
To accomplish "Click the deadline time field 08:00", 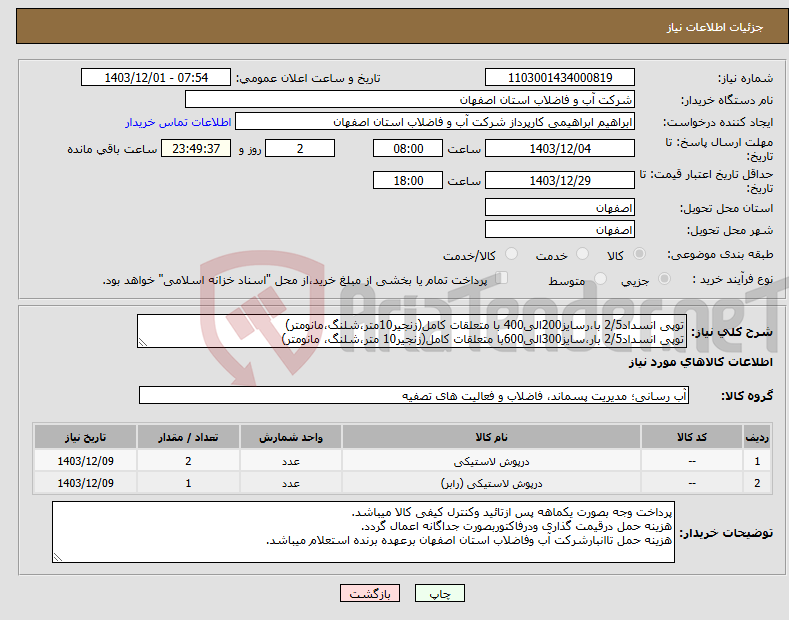I will [x=408, y=148].
